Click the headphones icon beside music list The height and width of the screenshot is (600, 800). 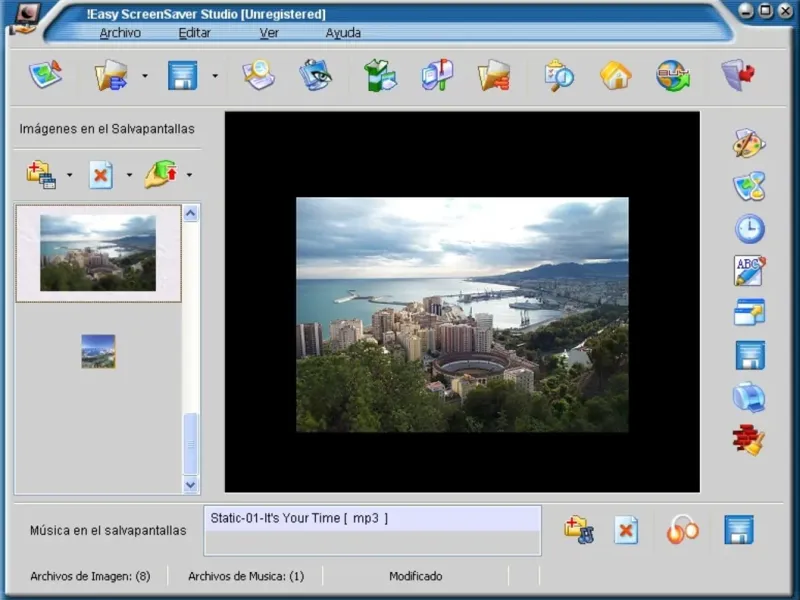pyautogui.click(x=682, y=530)
